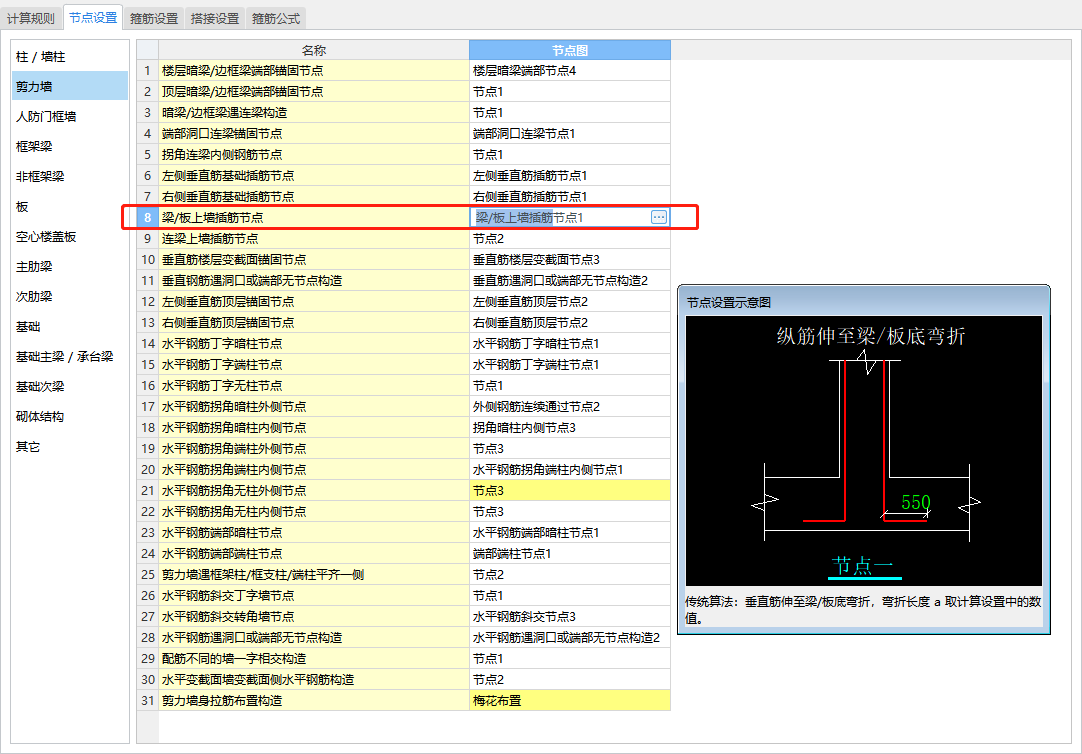Select 次肋梁 in the sidebar
The width and height of the screenshot is (1082, 754).
[x=70, y=297]
